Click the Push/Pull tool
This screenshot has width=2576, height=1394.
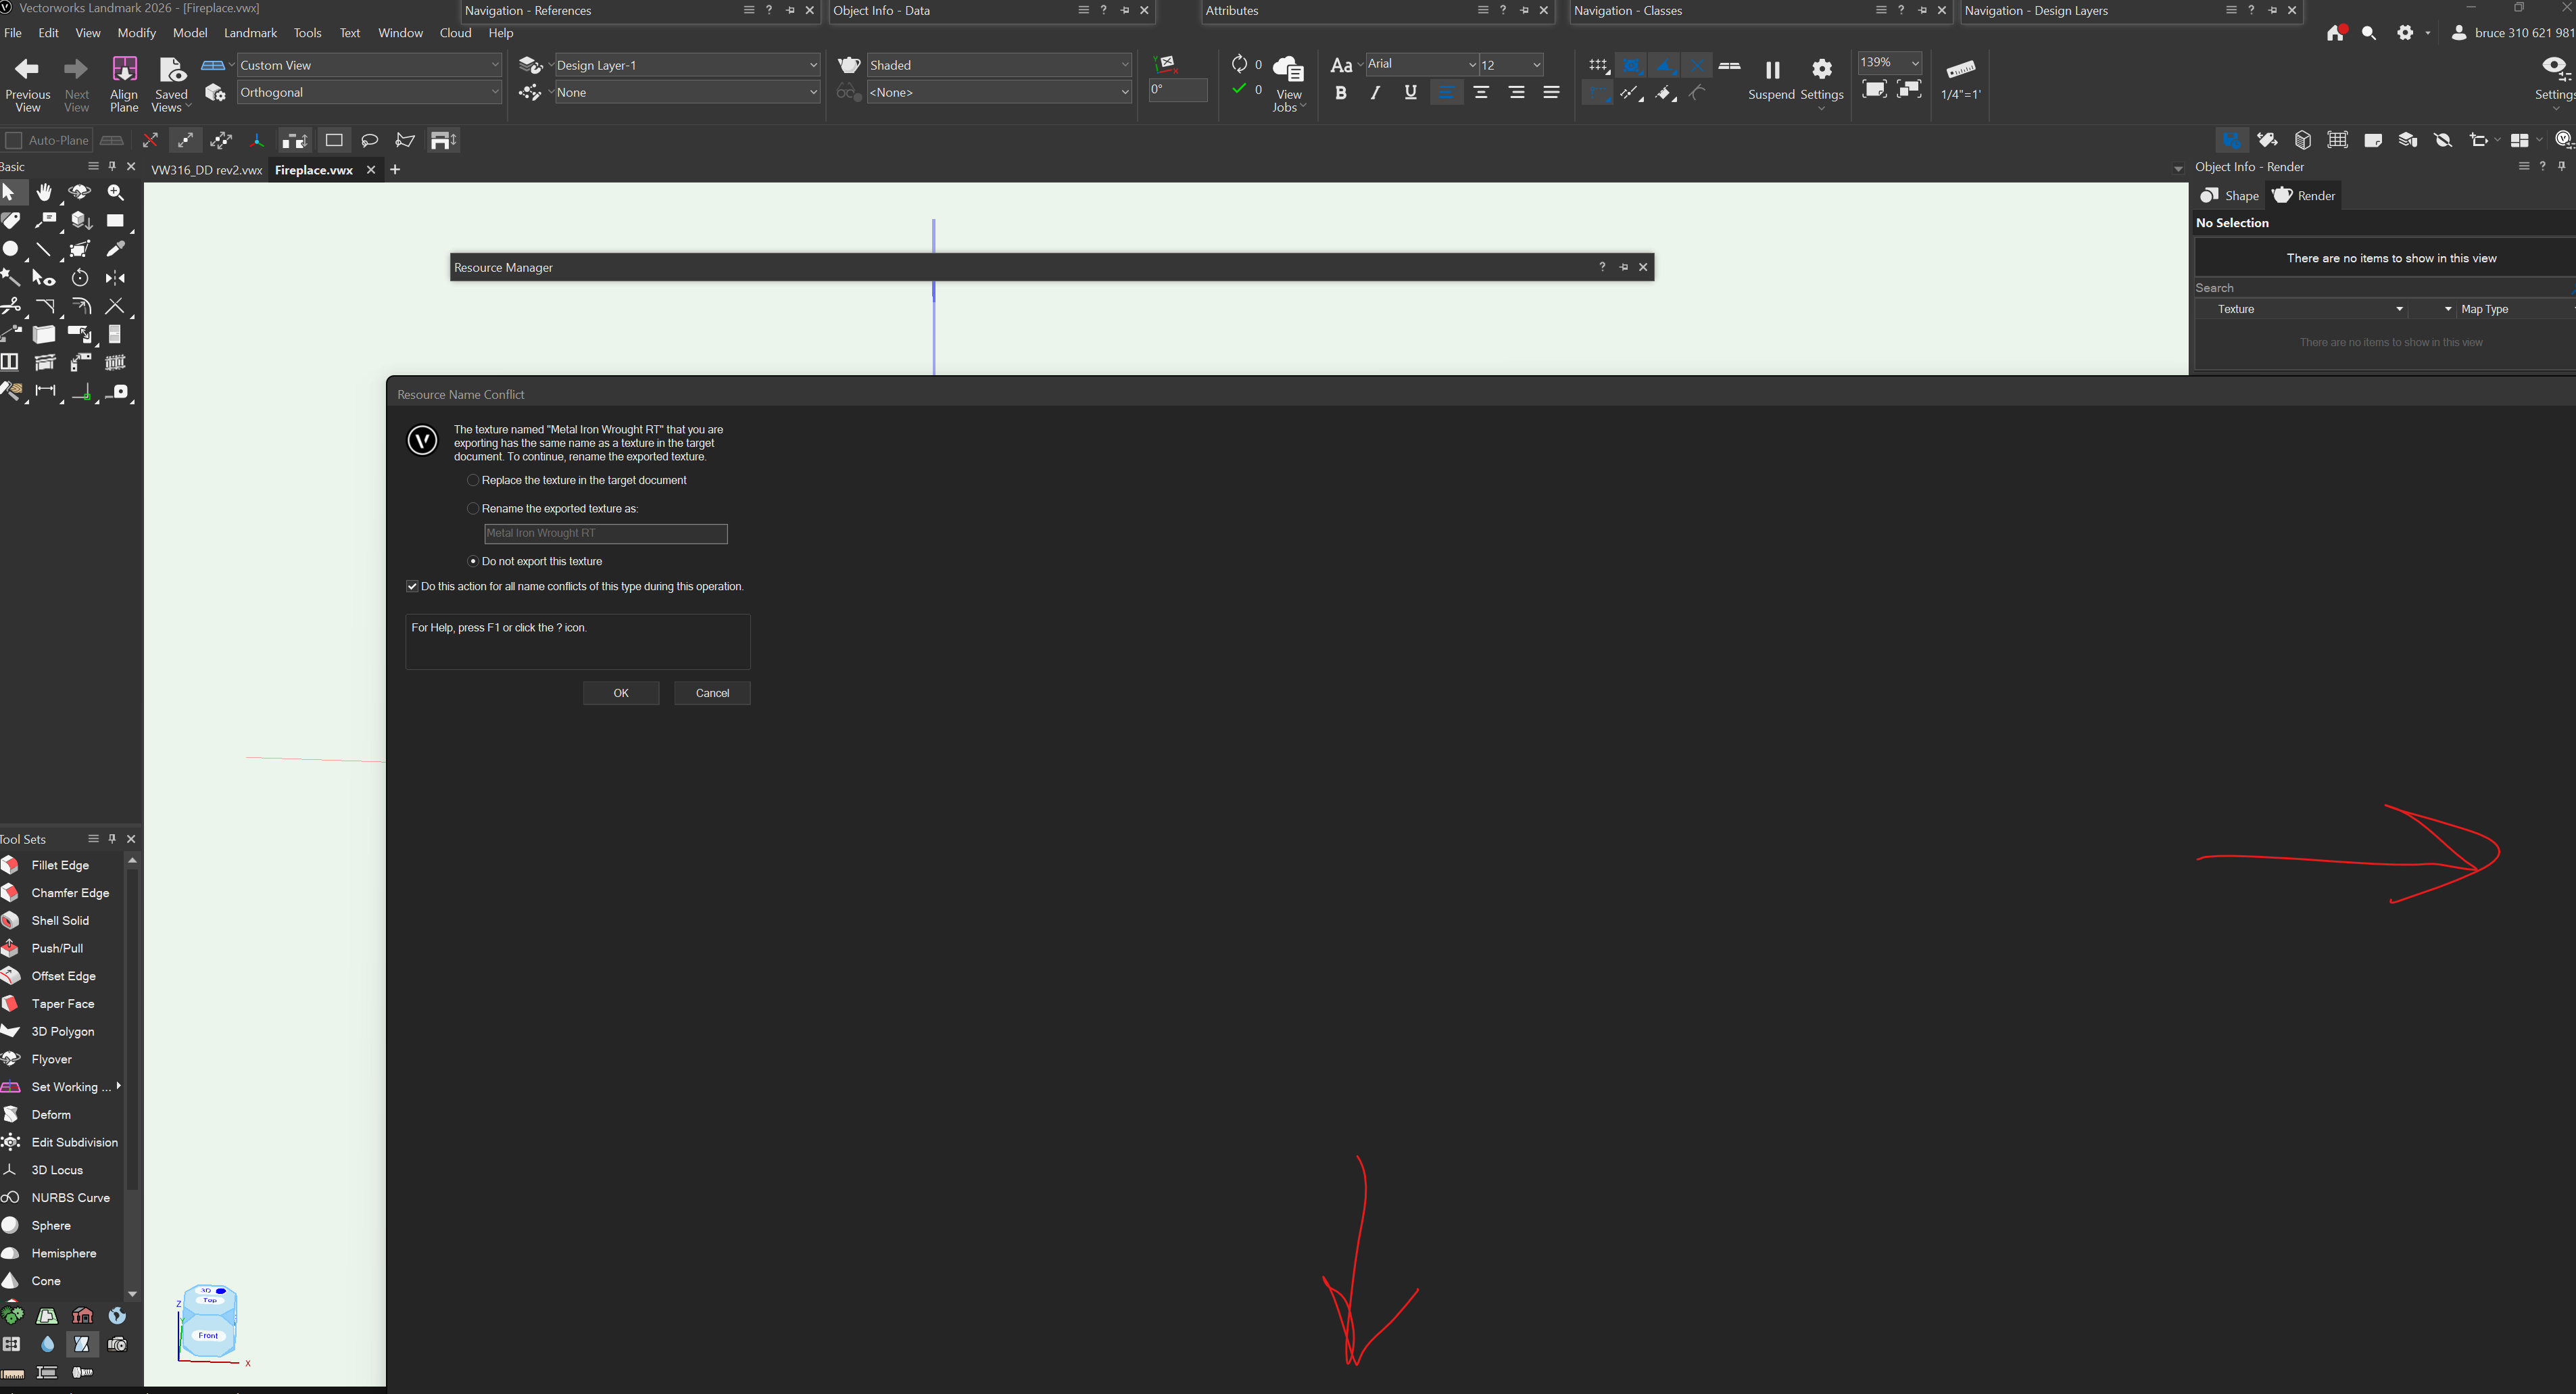tap(57, 948)
